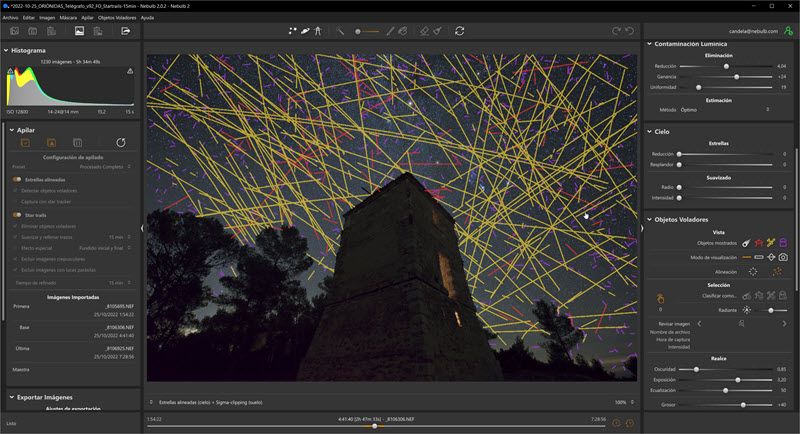800x434 pixels.
Task: Click the first import images icon in left toolbar
Action: (x=15, y=31)
